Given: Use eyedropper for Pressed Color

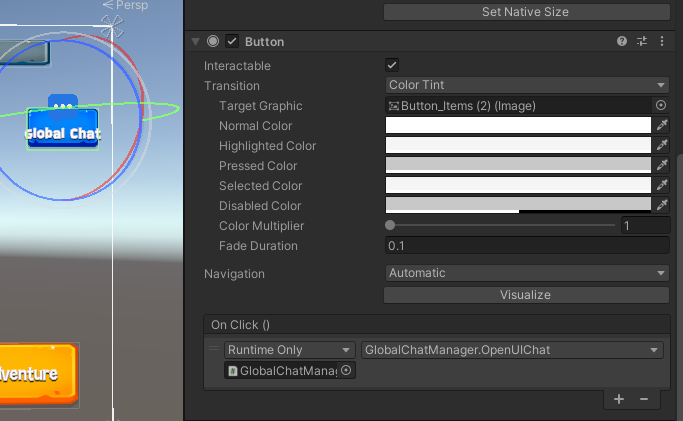Looking at the screenshot, I should pyautogui.click(x=661, y=165).
